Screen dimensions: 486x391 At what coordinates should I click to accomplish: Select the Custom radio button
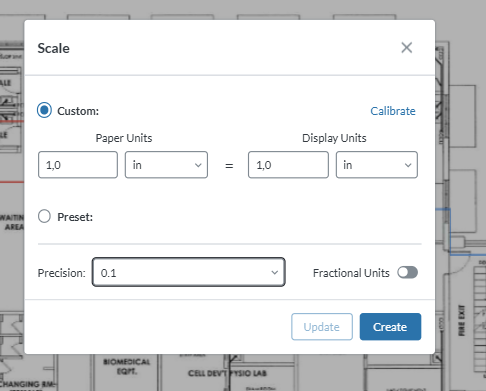44,110
